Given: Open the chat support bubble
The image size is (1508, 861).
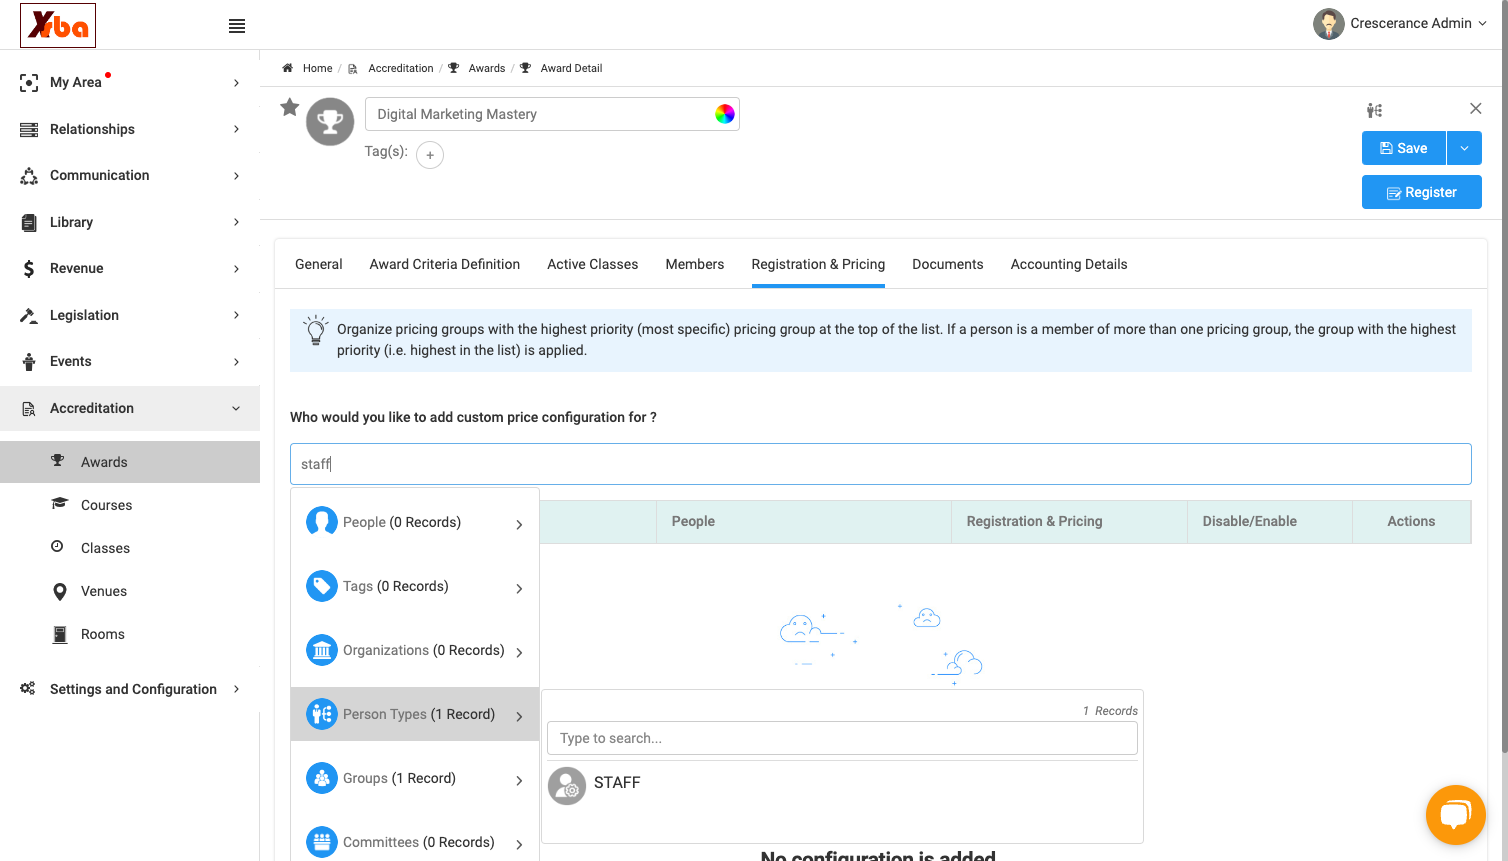Looking at the screenshot, I should click(x=1456, y=815).
